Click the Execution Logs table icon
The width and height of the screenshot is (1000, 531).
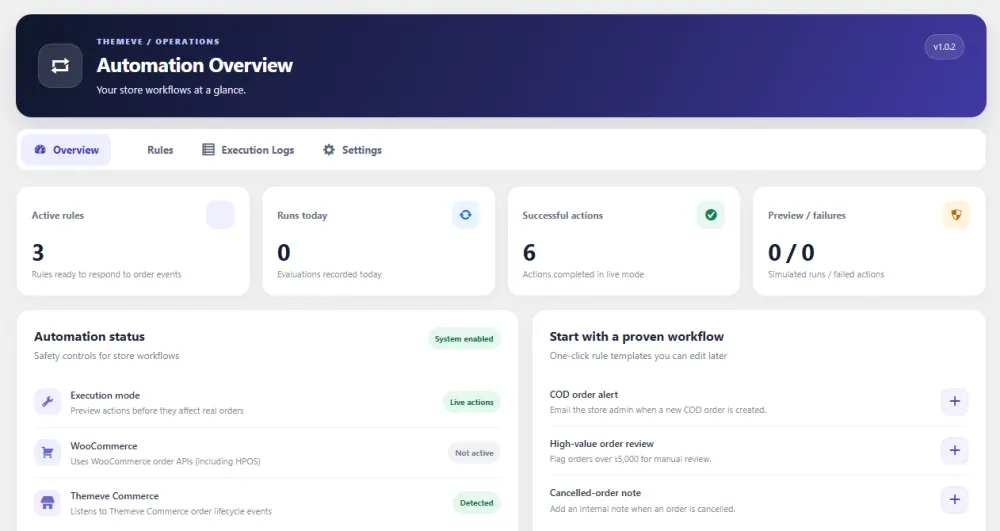[208, 150]
